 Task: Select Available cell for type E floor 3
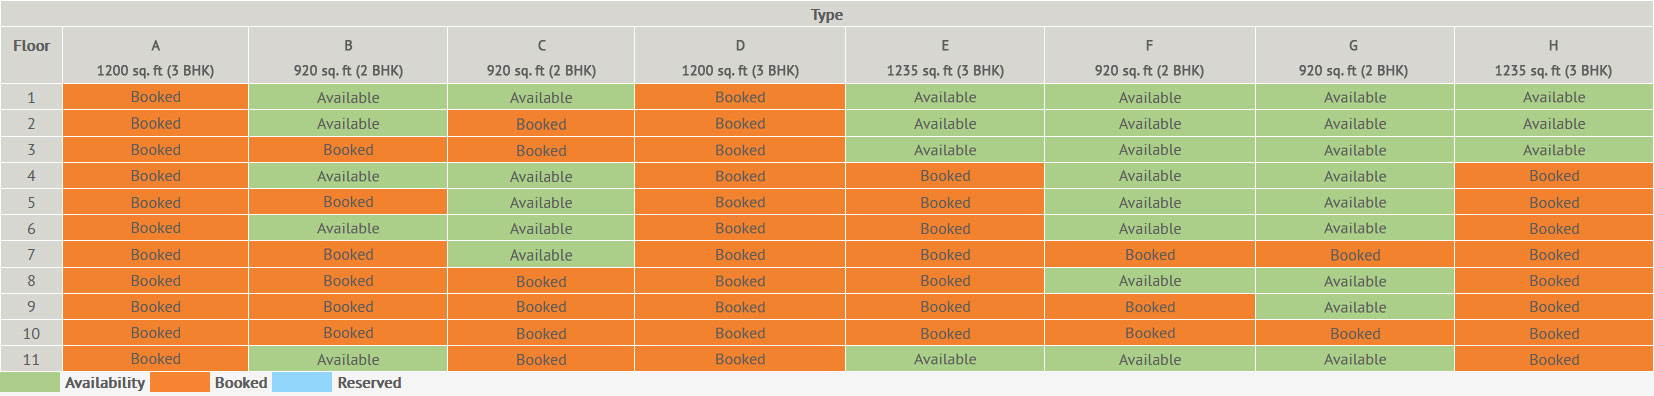tap(945, 150)
